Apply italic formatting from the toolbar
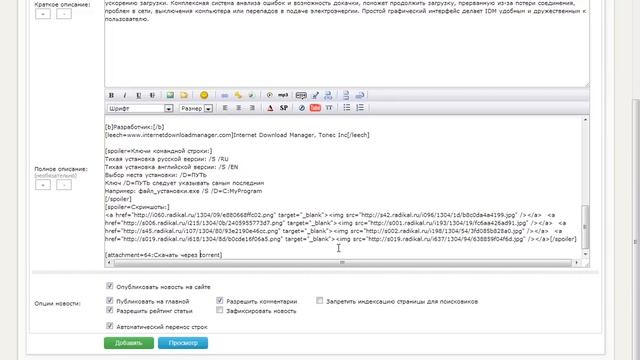The height and width of the screenshot is (360, 640). [125, 95]
